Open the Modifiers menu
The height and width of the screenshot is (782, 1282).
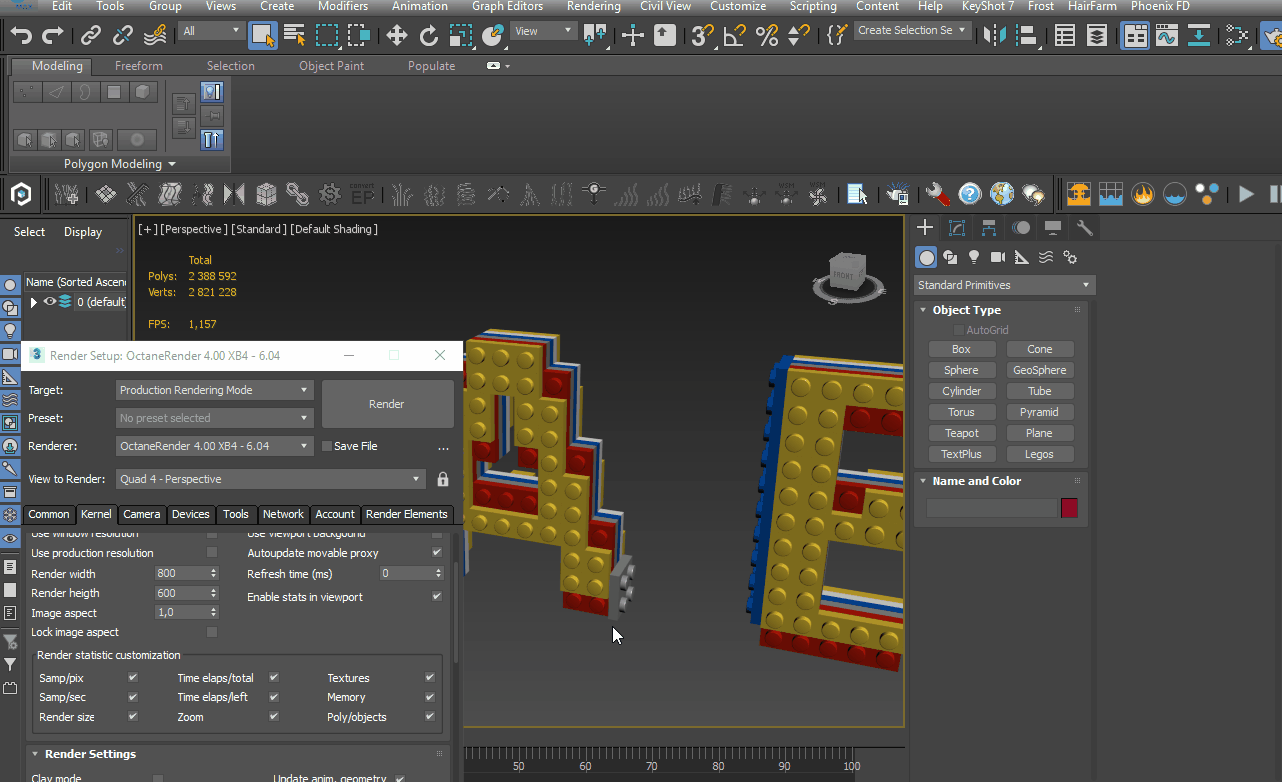(343, 6)
